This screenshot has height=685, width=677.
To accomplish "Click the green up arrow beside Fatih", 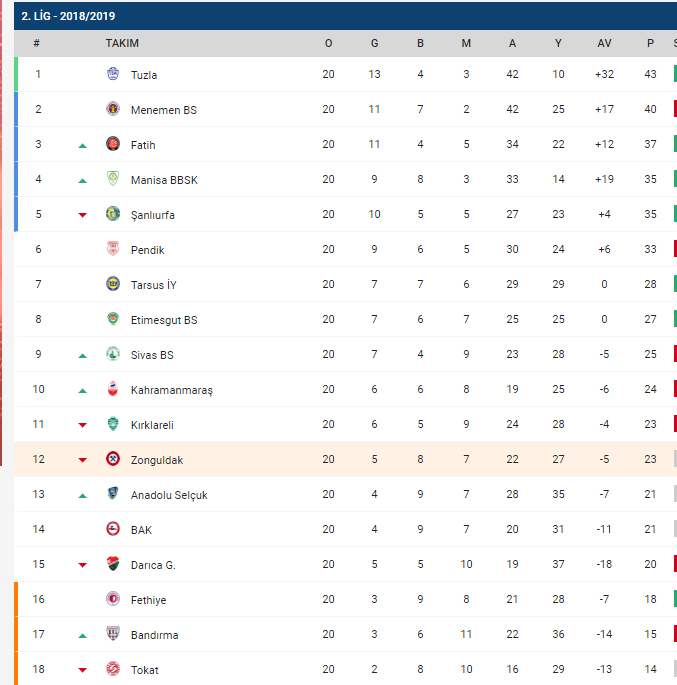I will [83, 145].
